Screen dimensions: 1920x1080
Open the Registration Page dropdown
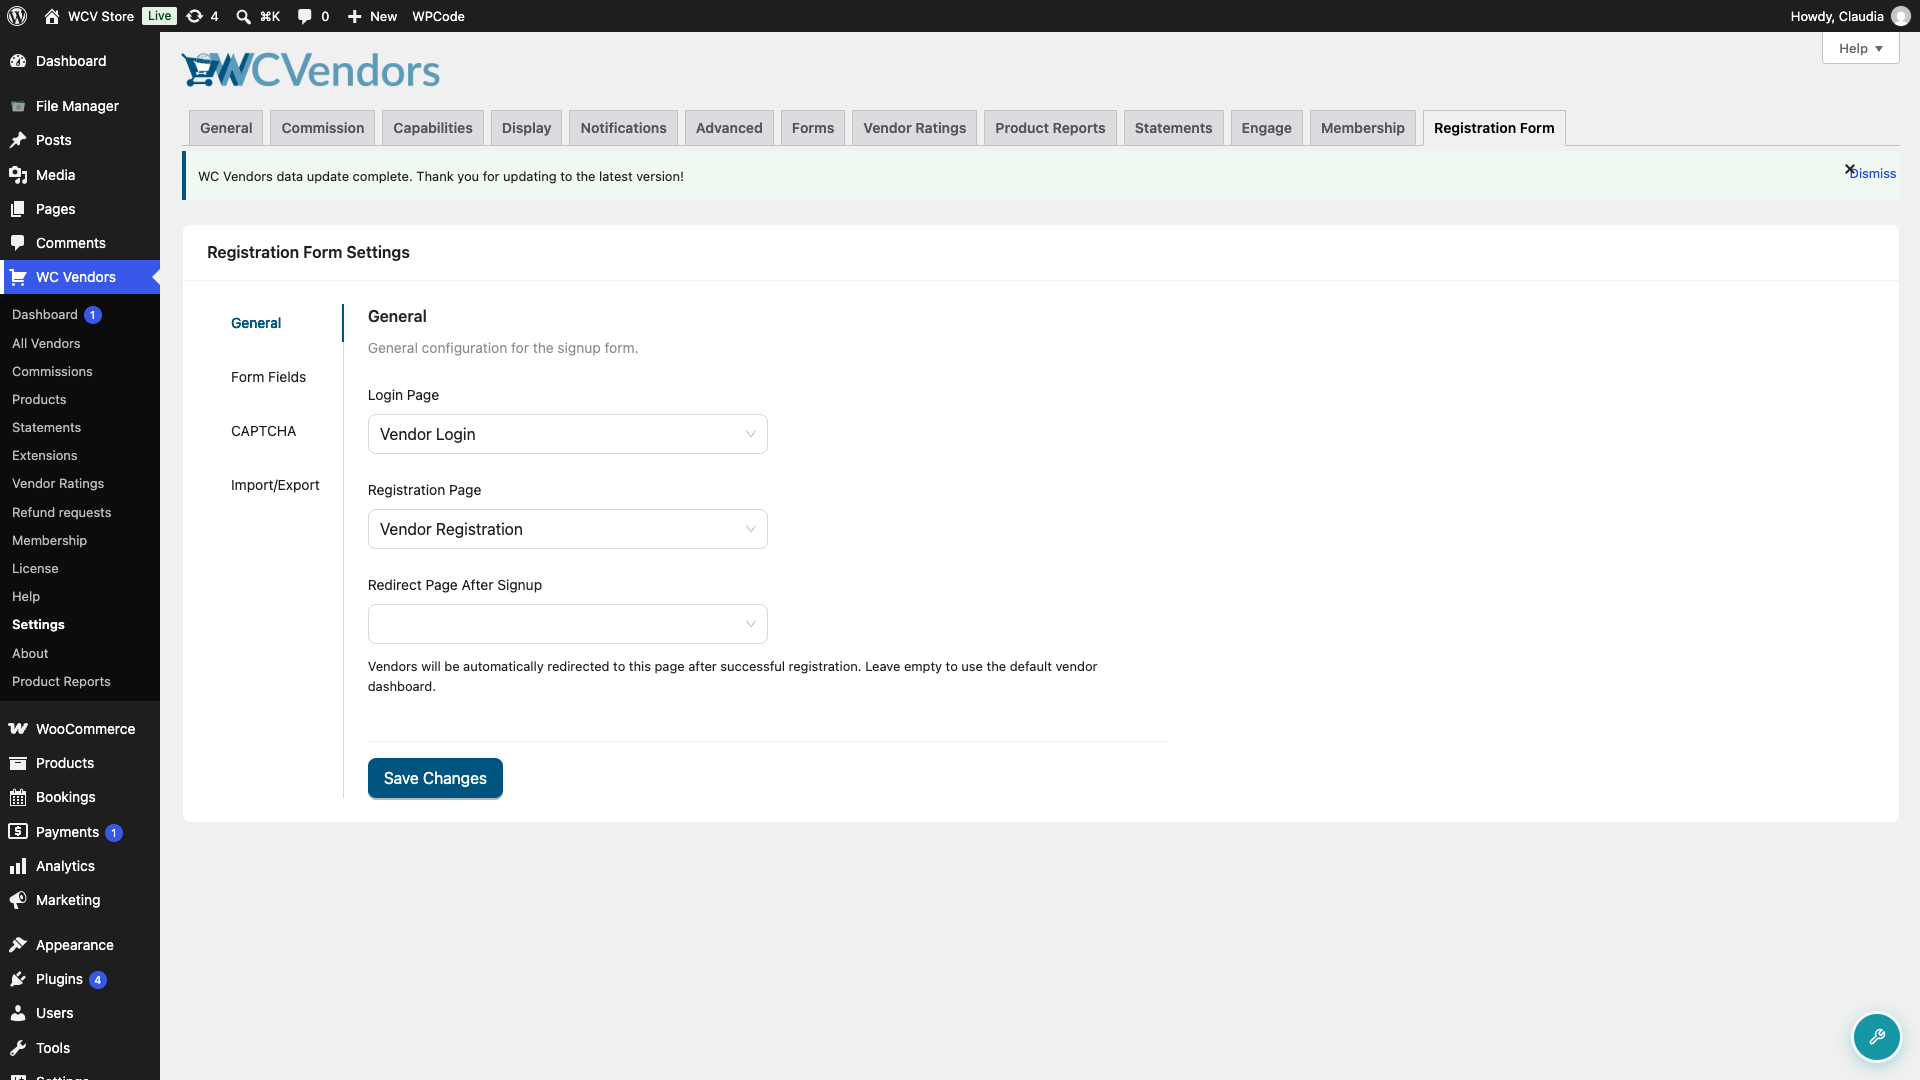tap(567, 529)
